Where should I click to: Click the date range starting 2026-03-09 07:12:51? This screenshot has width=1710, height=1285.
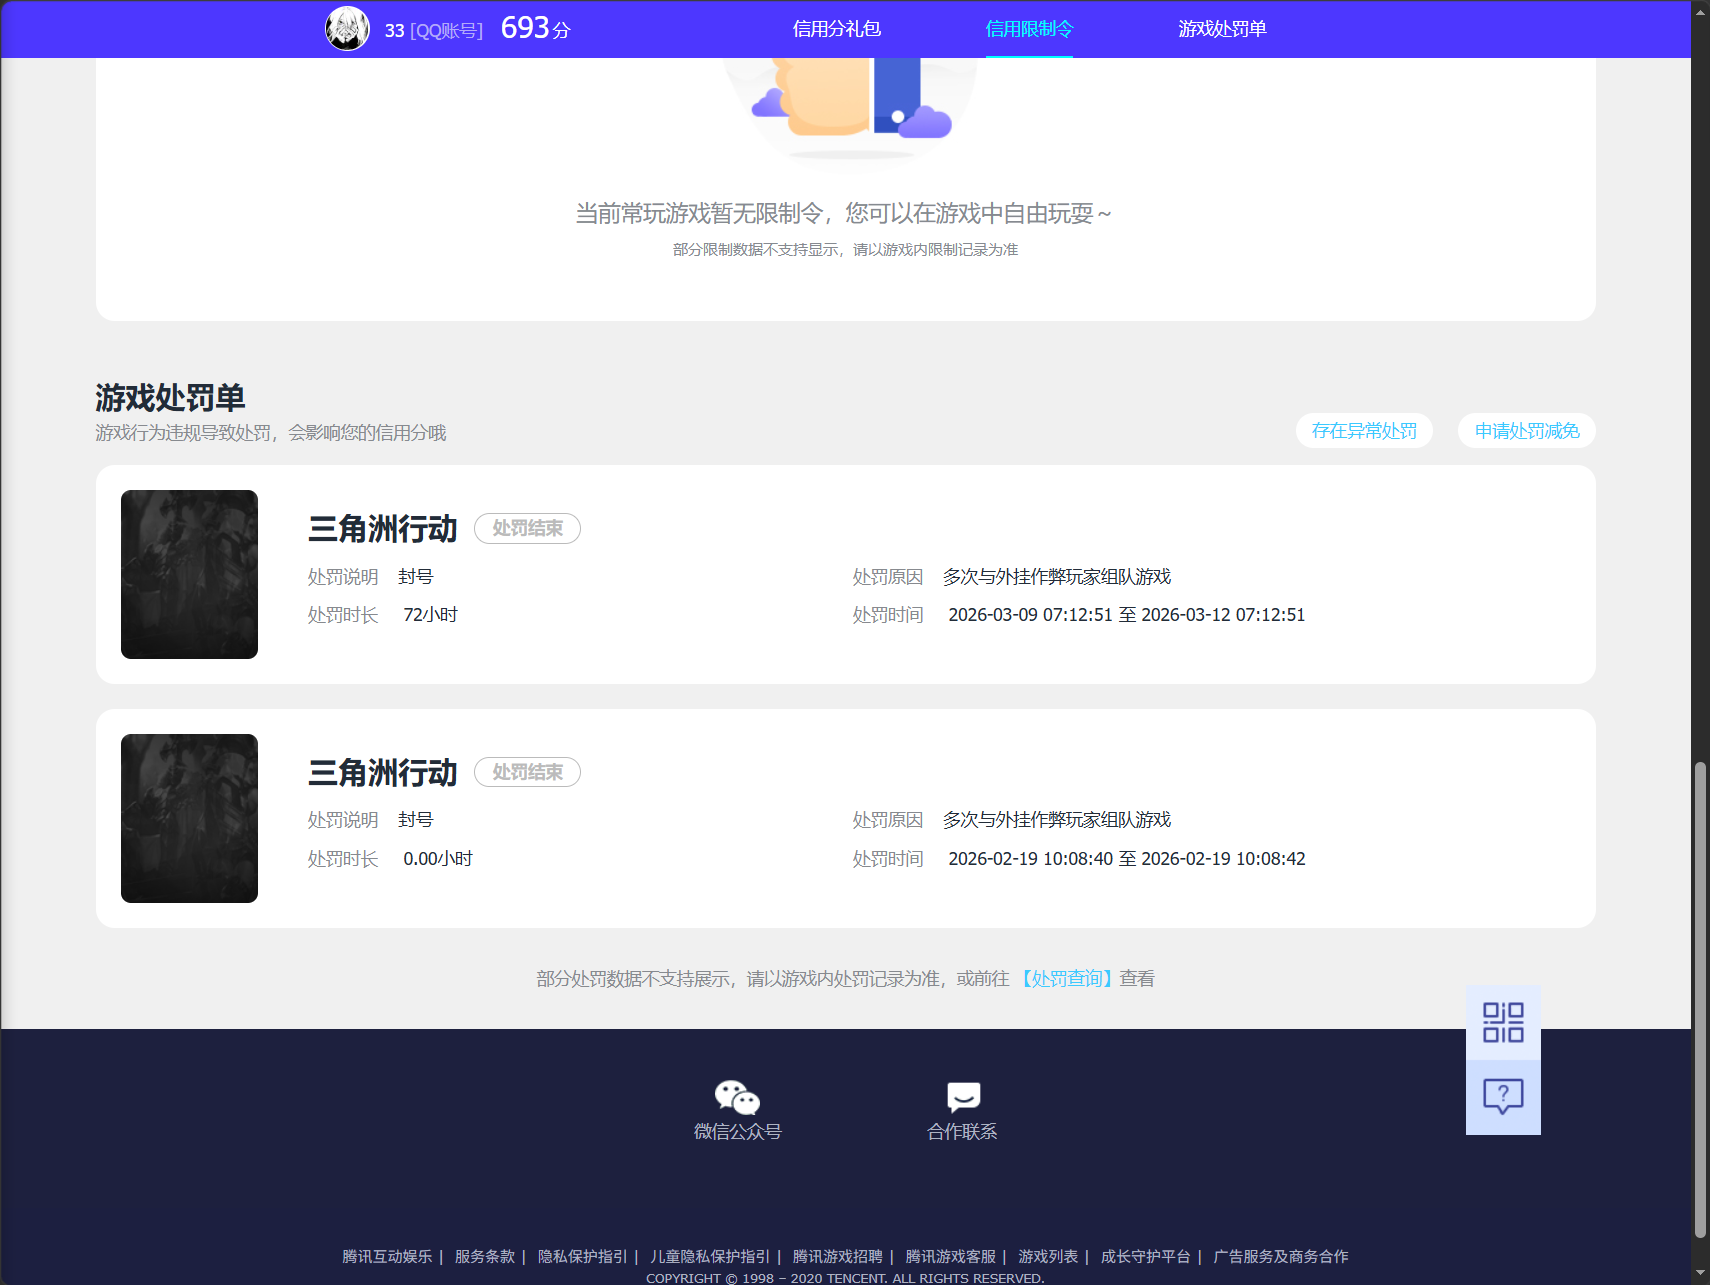click(x=1126, y=615)
